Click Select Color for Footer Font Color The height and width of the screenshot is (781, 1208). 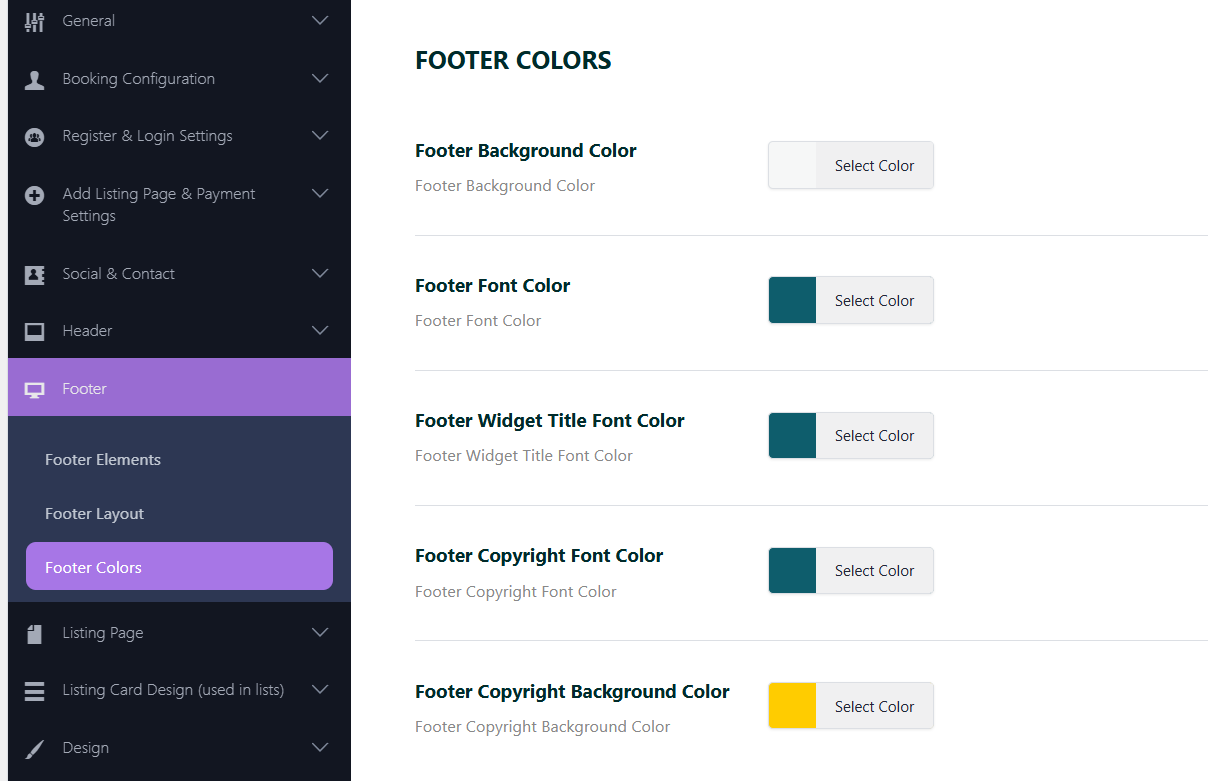[874, 301]
